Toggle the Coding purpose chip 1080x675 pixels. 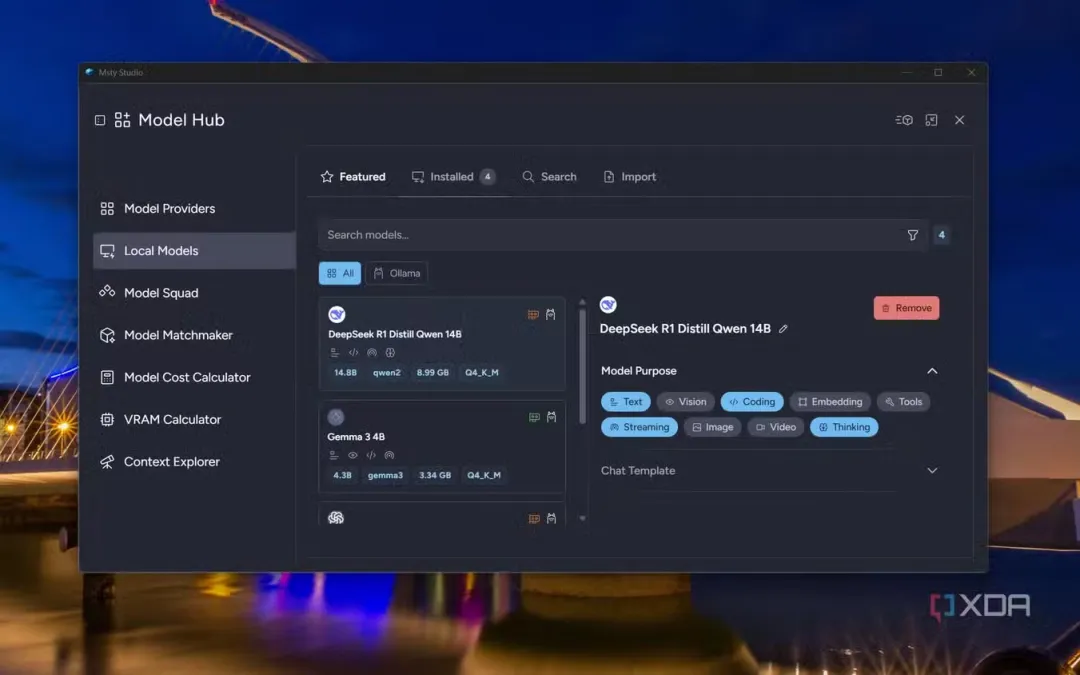point(752,402)
